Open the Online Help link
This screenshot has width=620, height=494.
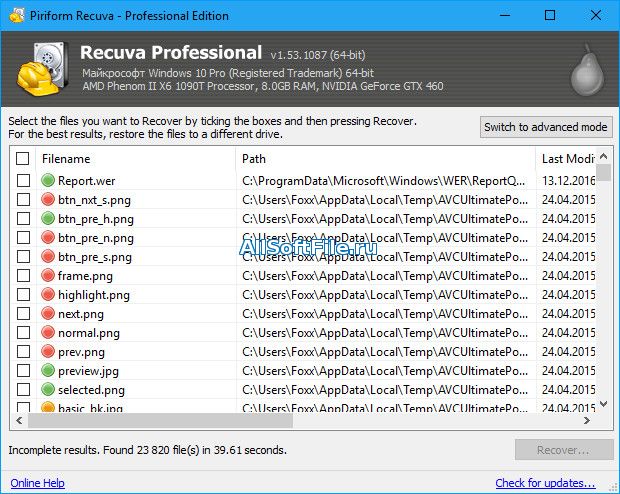[38, 483]
